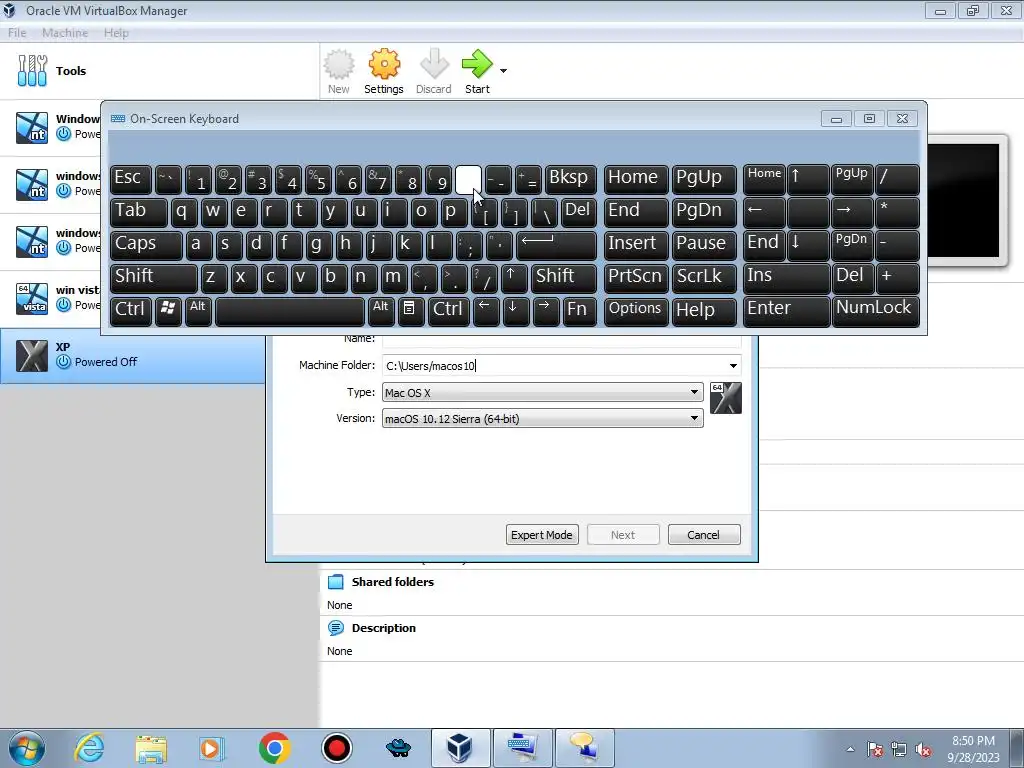1024x768 pixels.
Task: Tap the Insert key
Action: click(635, 245)
